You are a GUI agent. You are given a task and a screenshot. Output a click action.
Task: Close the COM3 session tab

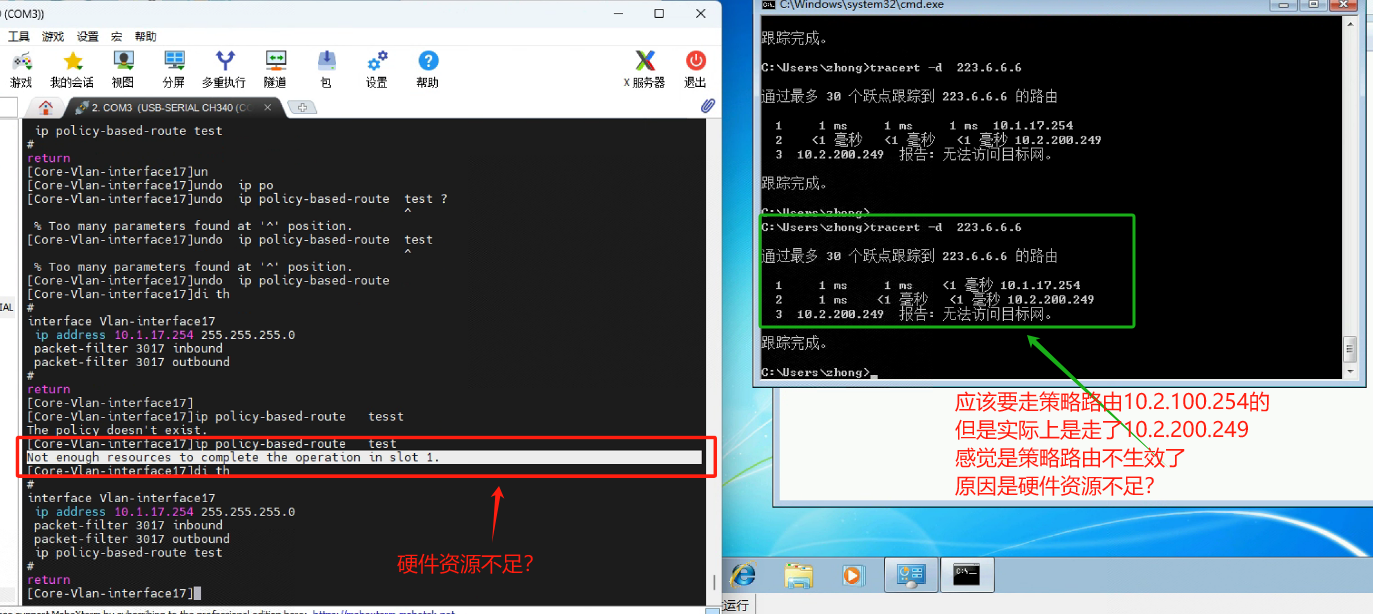pos(268,108)
